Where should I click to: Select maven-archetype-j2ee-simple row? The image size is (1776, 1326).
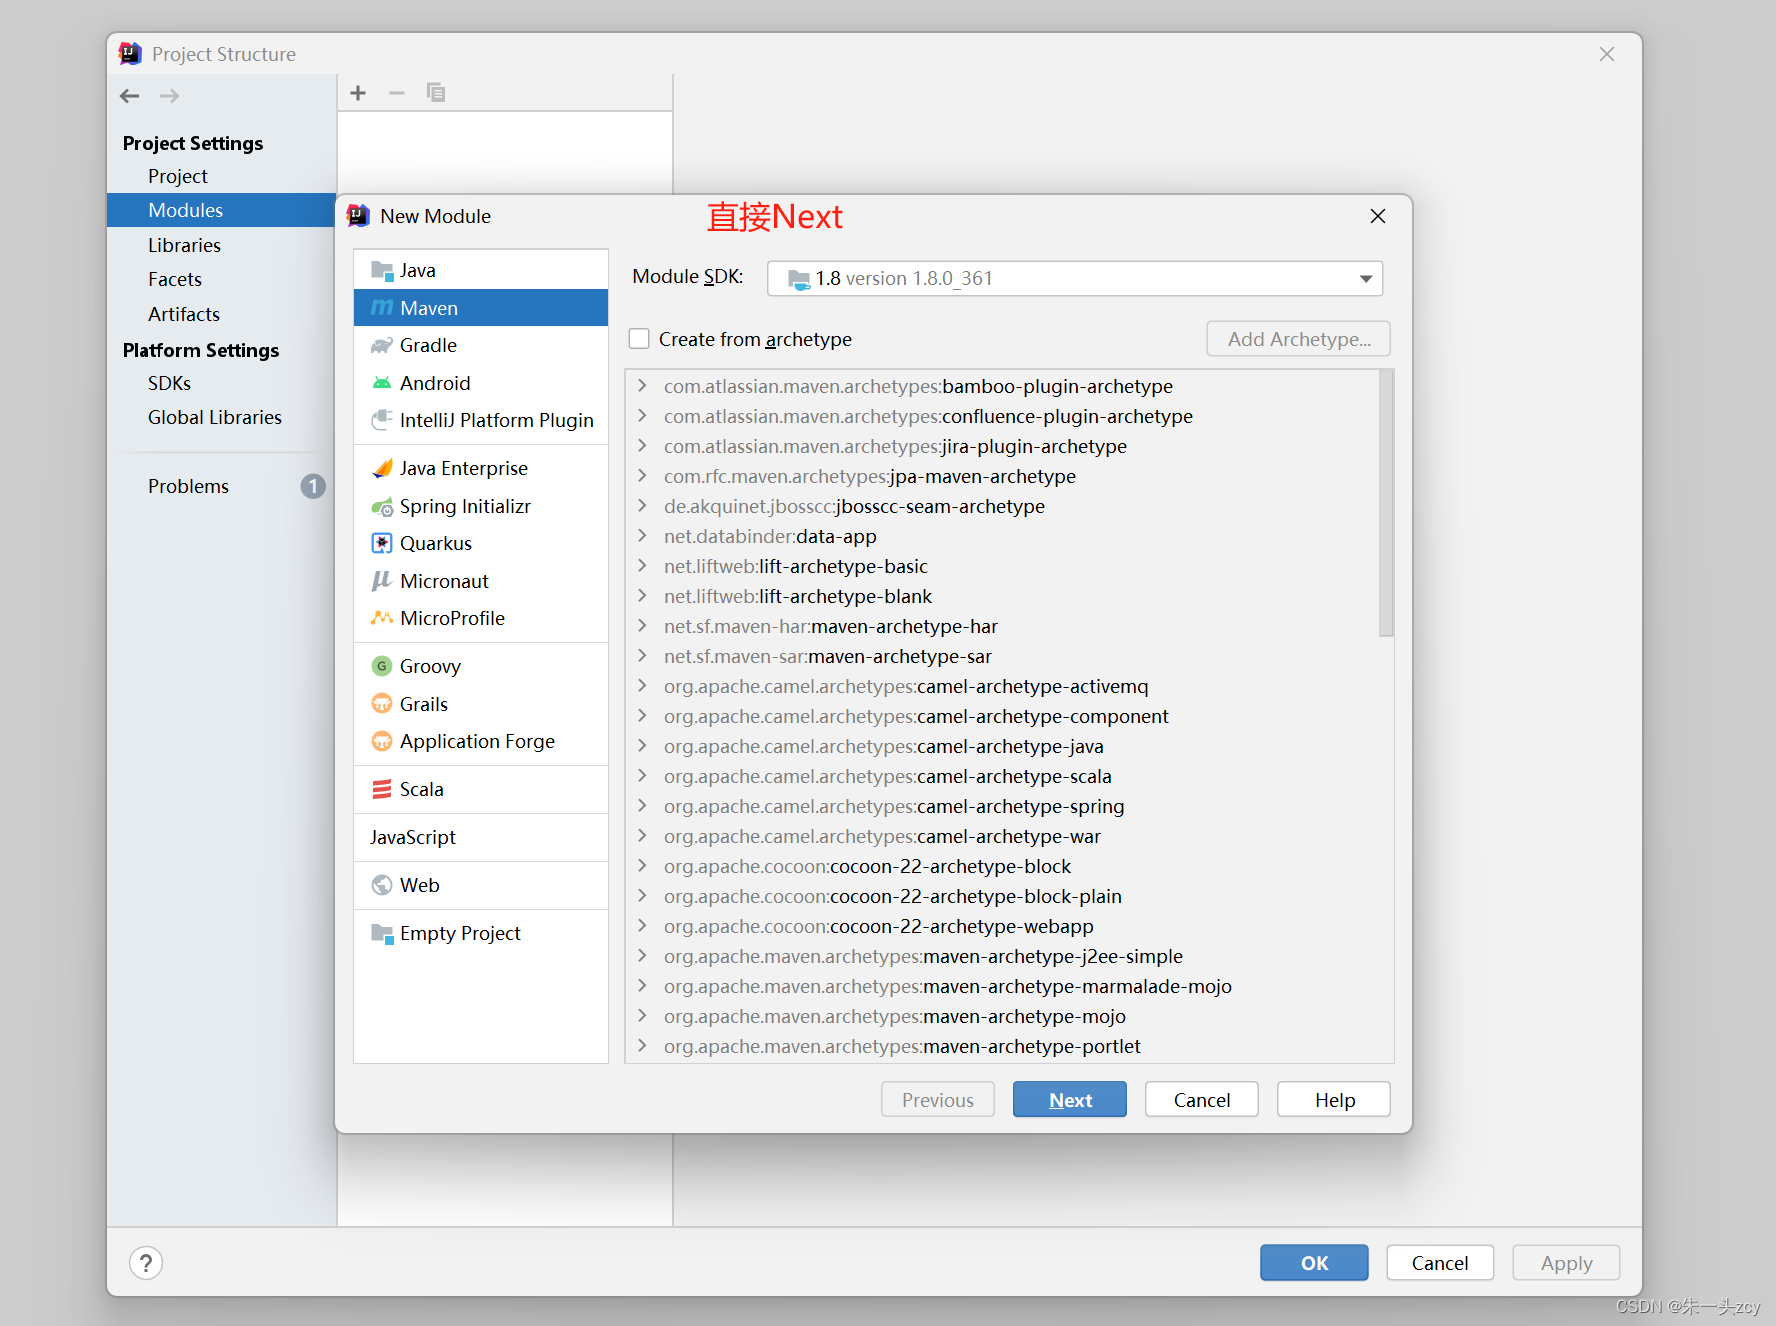[x=1002, y=956]
